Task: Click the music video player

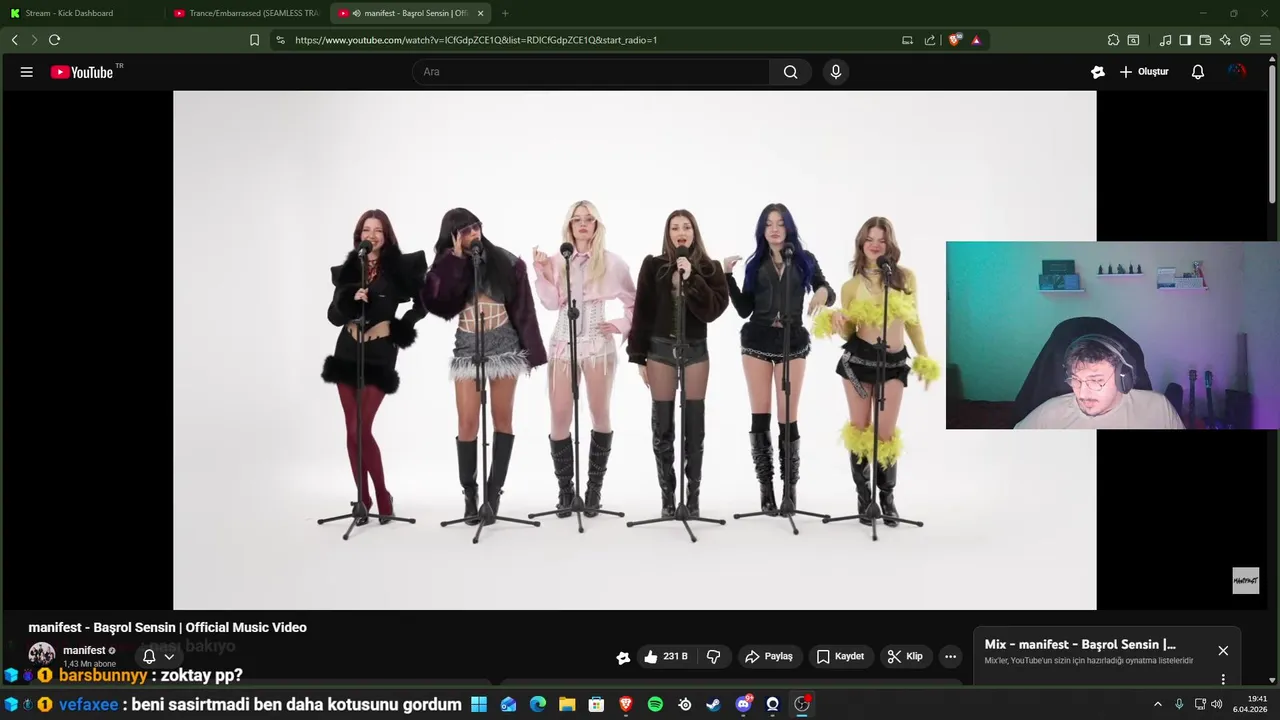Action: point(634,350)
